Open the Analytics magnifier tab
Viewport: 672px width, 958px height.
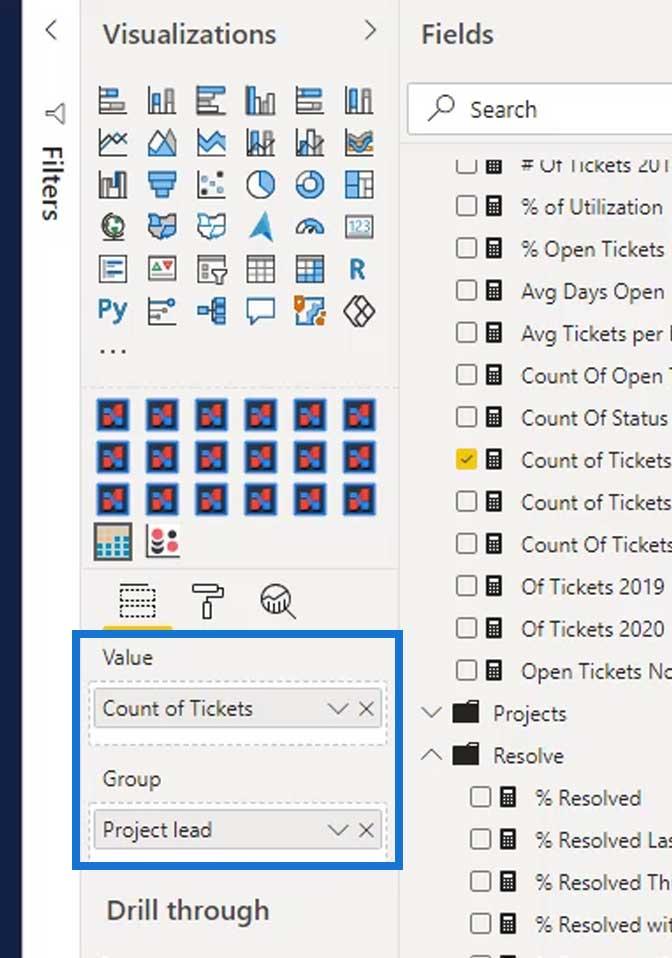click(278, 602)
